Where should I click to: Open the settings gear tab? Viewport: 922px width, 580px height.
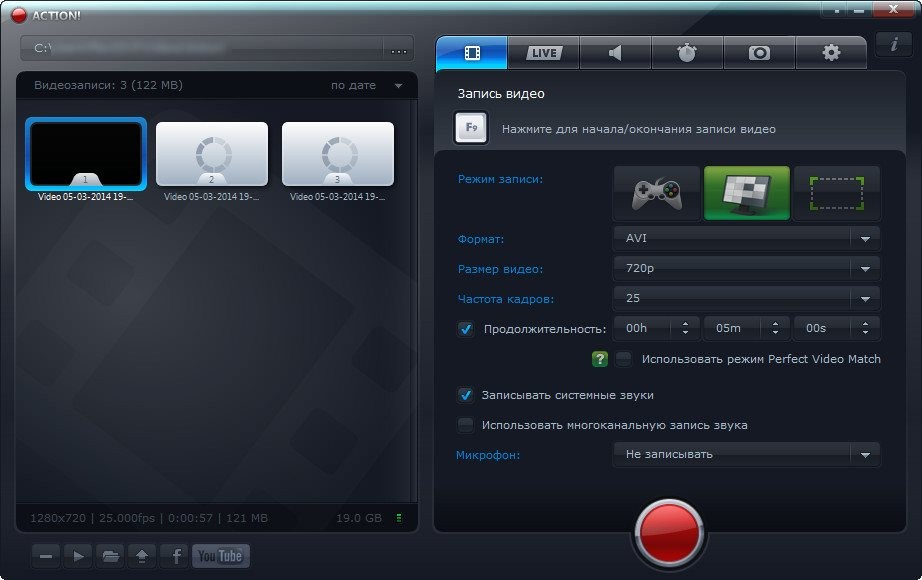pyautogui.click(x=831, y=54)
